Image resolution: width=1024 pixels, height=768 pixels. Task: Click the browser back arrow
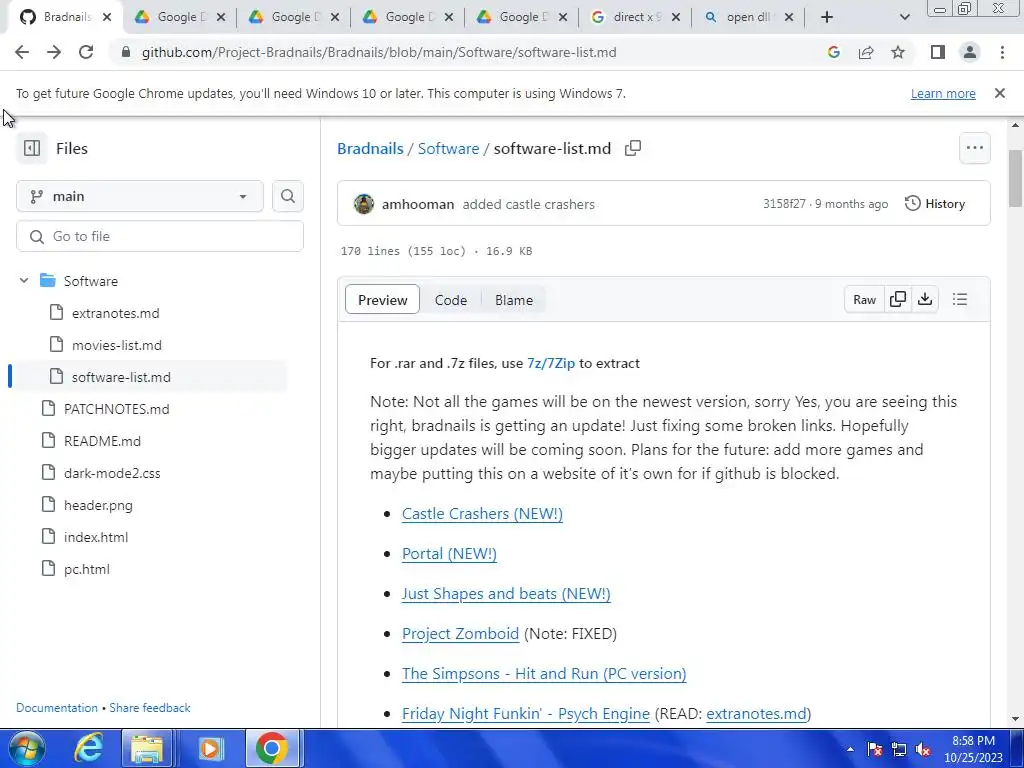[x=22, y=52]
